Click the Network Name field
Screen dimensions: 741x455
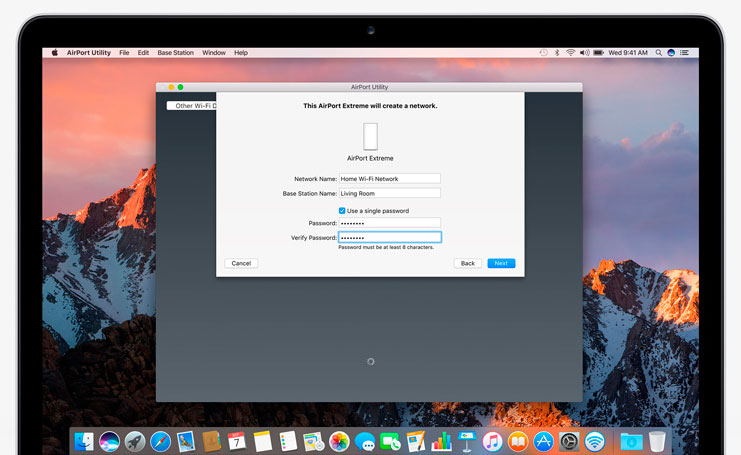(389, 179)
